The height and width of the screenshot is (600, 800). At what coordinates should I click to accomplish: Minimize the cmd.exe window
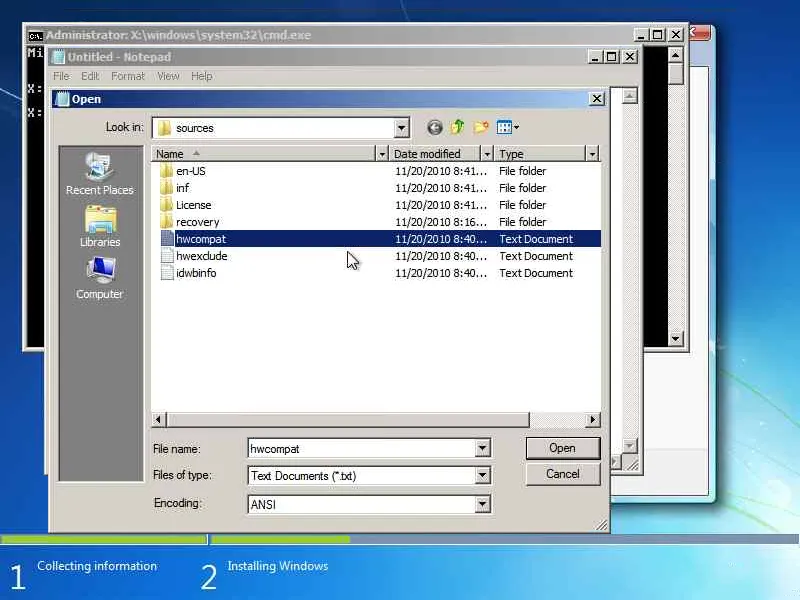pos(641,35)
